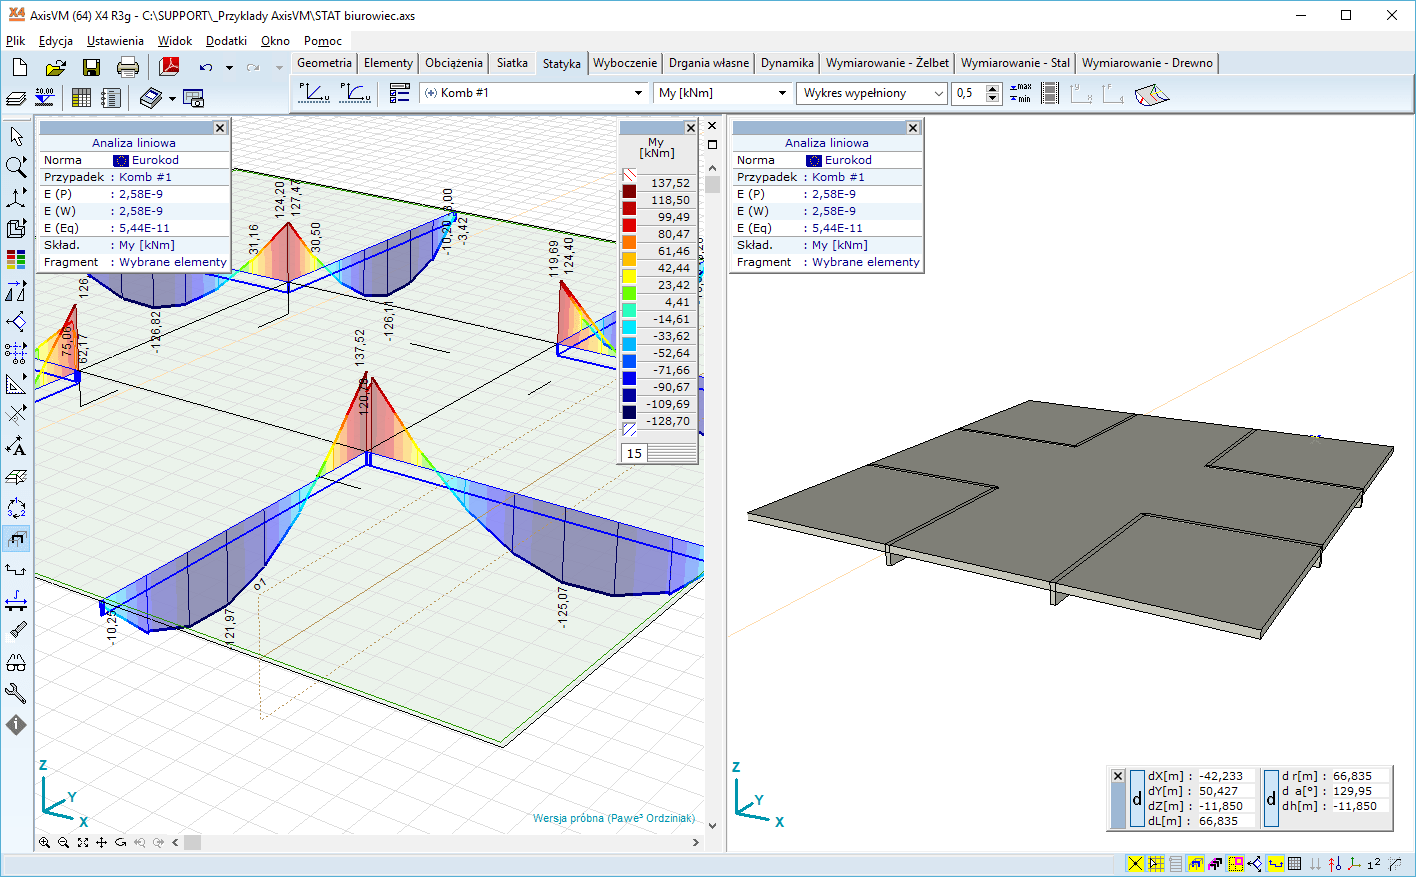The width and height of the screenshot is (1416, 877).
Task: Click the min/max values search icon
Action: (1020, 93)
